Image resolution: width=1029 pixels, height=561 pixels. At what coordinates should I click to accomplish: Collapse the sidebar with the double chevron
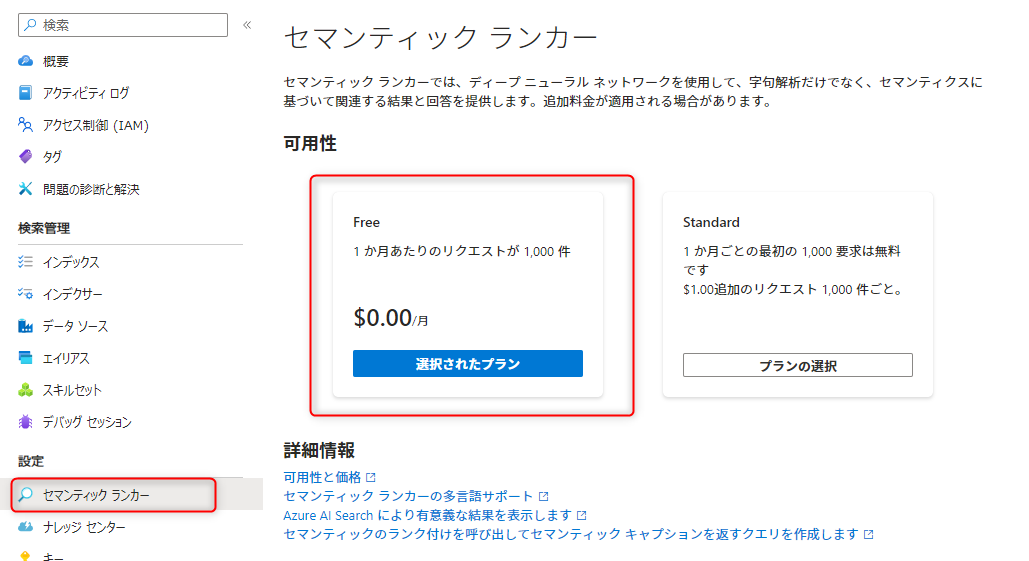pyautogui.click(x=247, y=25)
